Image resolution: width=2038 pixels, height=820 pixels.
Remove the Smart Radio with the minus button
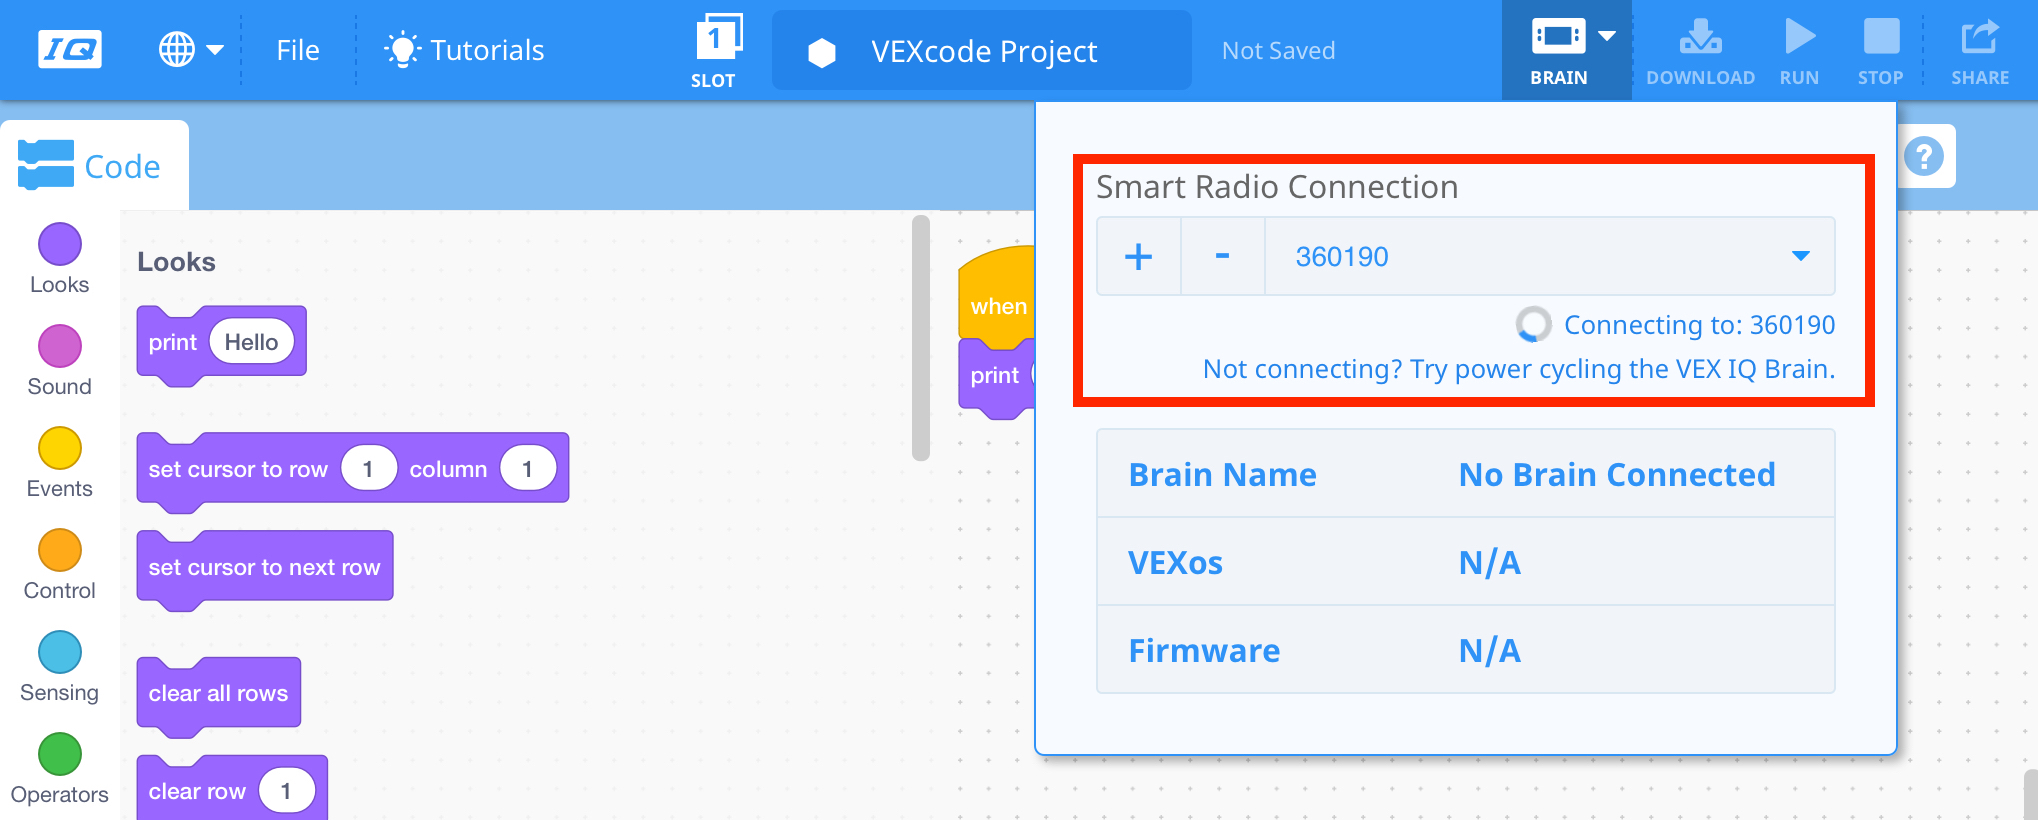point(1222,256)
